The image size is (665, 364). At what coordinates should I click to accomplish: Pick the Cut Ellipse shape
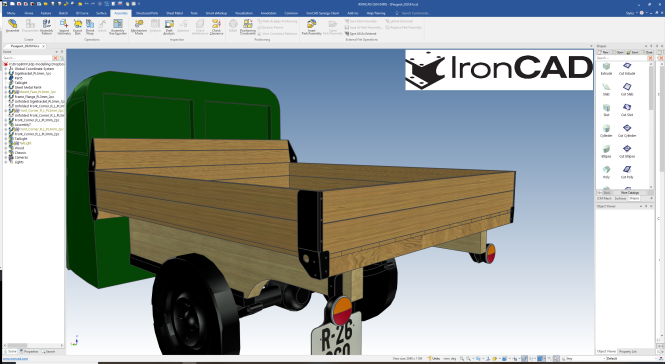point(627,152)
